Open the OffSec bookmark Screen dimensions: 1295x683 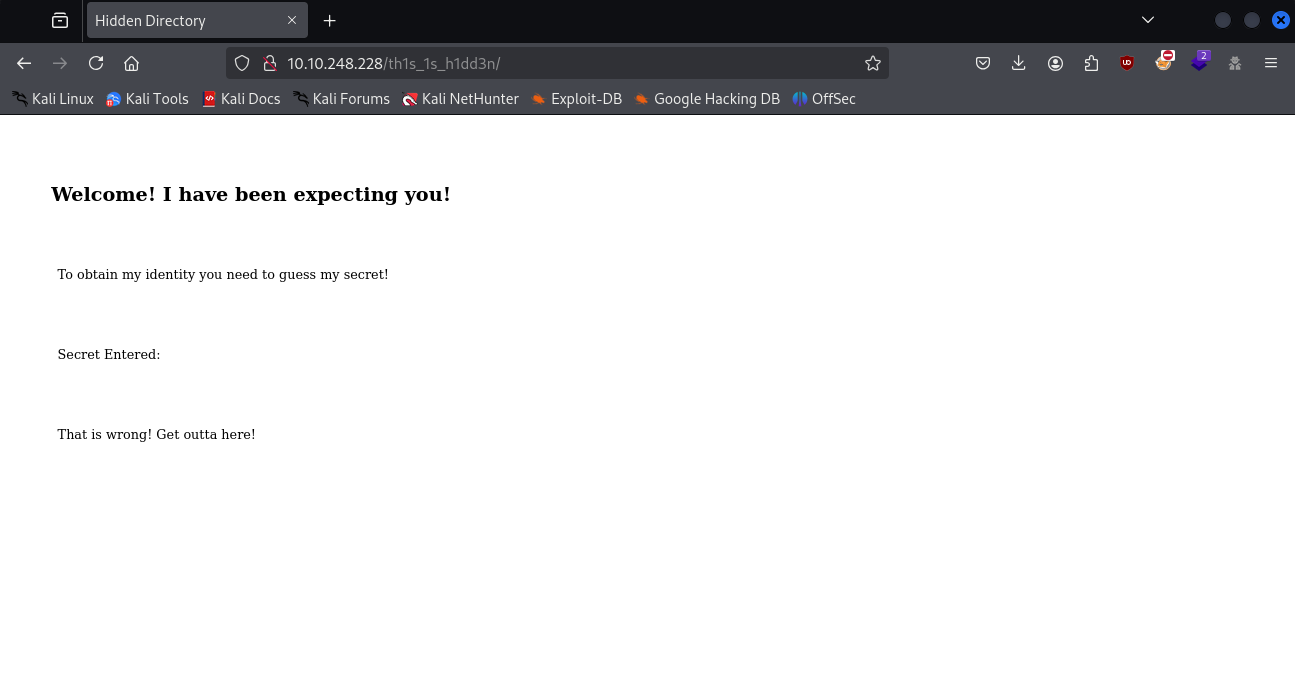pyautogui.click(x=824, y=99)
